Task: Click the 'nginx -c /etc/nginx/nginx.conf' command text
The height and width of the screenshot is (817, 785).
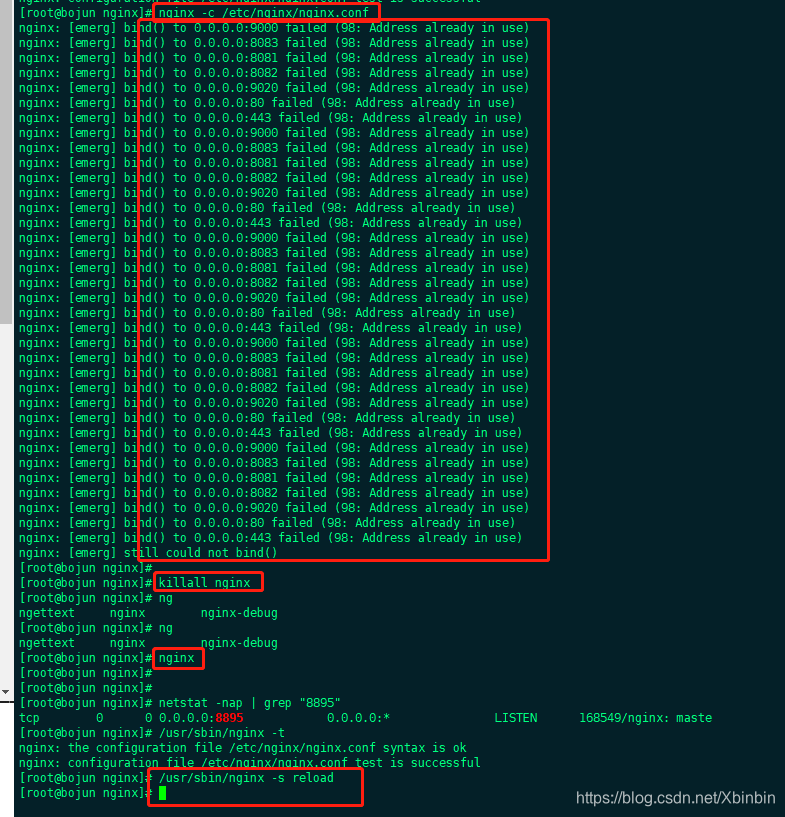Action: 264,13
